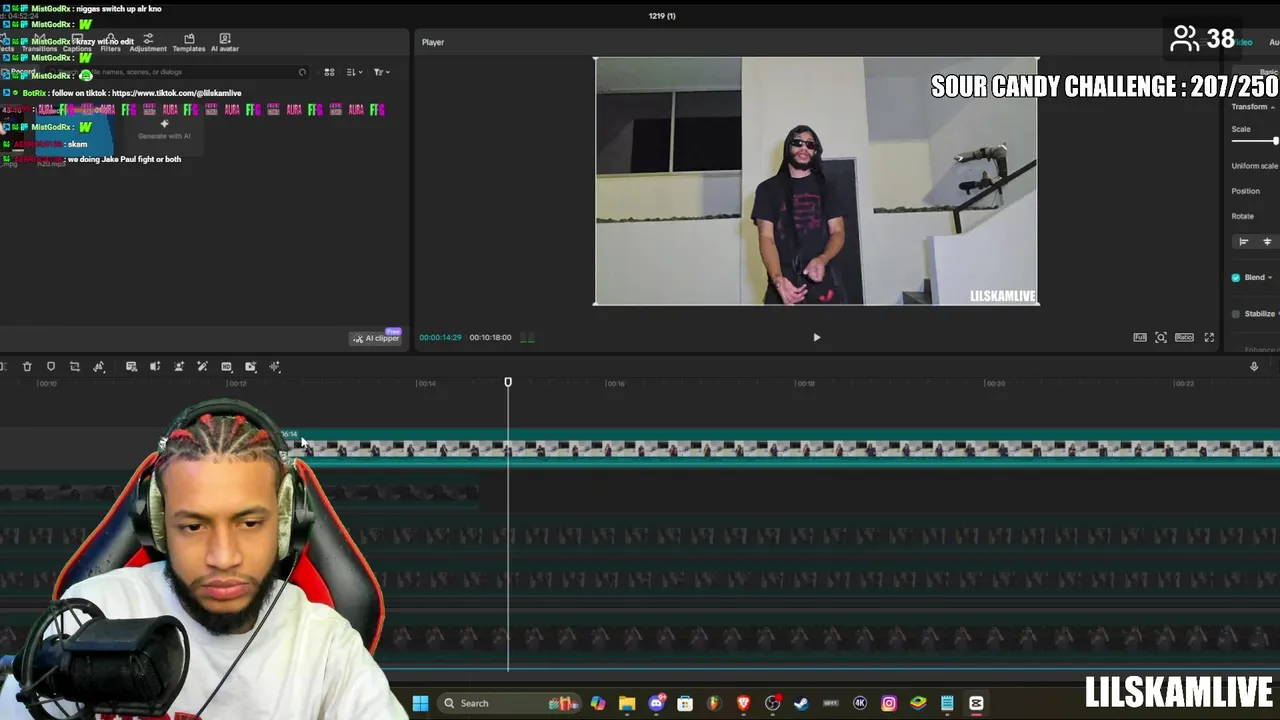Click the AI video play-sparkle icon
The height and width of the screenshot is (720, 1280).
point(250,367)
